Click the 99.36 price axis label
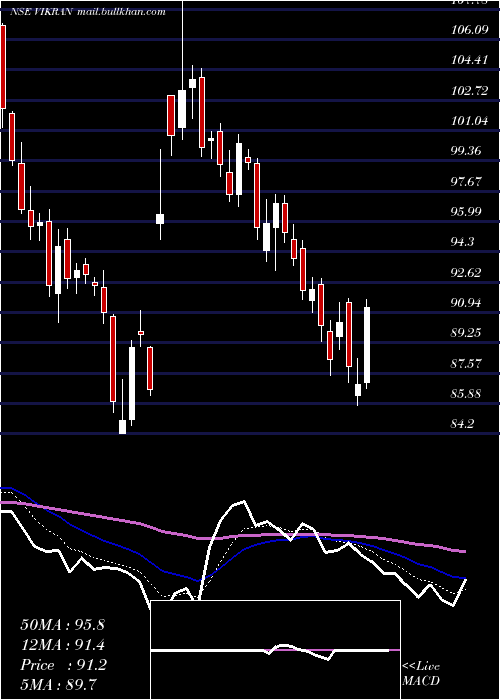This screenshot has height=700, width=500. coord(467,150)
